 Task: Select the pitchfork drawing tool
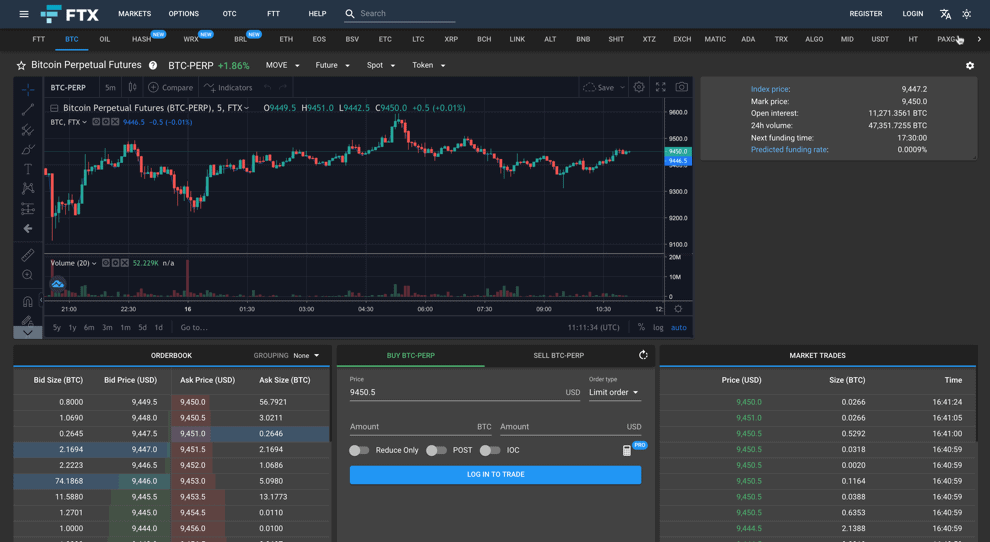click(28, 130)
